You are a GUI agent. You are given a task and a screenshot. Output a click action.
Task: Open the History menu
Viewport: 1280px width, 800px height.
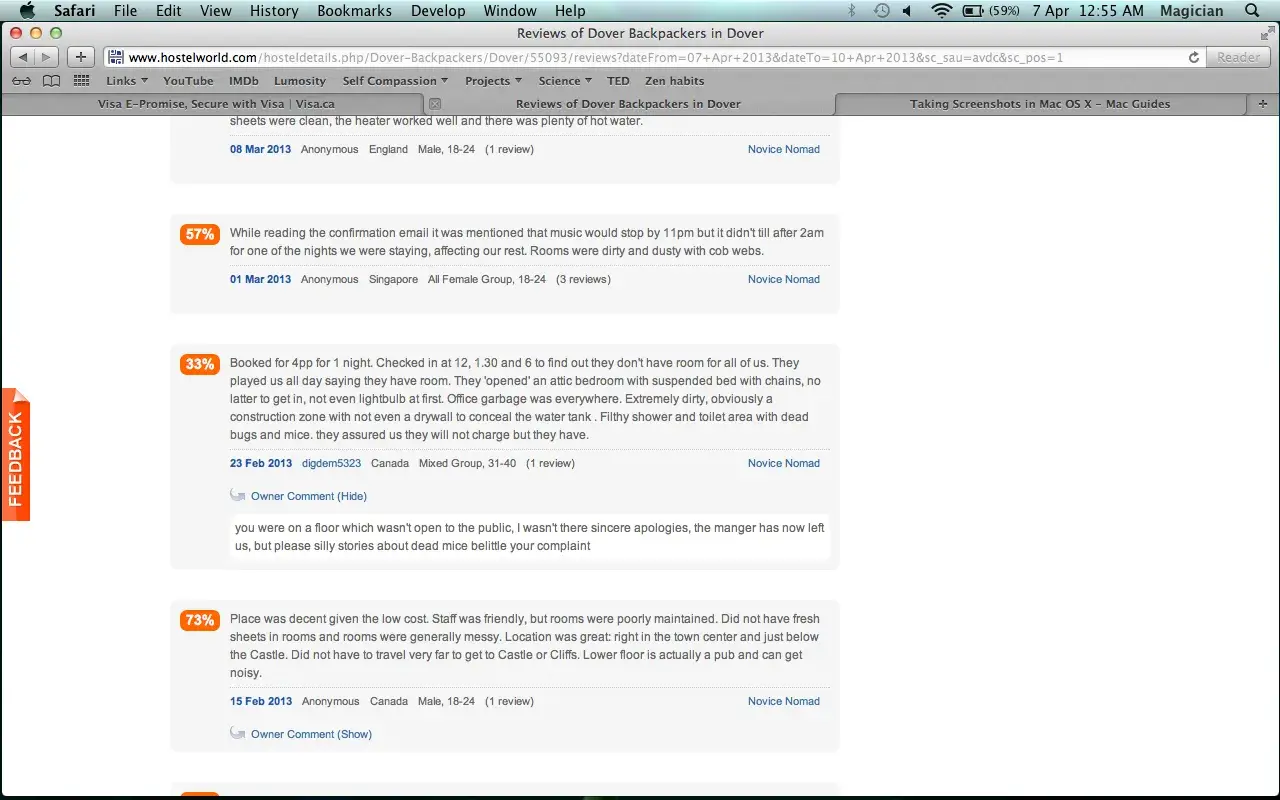(274, 11)
